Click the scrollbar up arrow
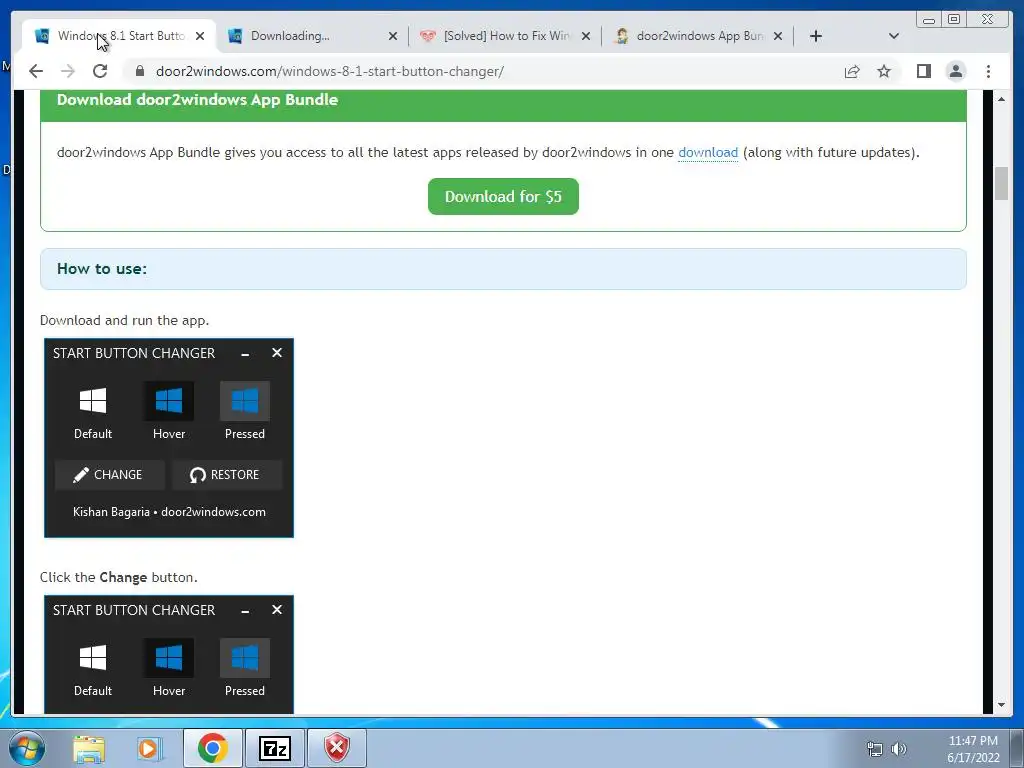 (1001, 99)
